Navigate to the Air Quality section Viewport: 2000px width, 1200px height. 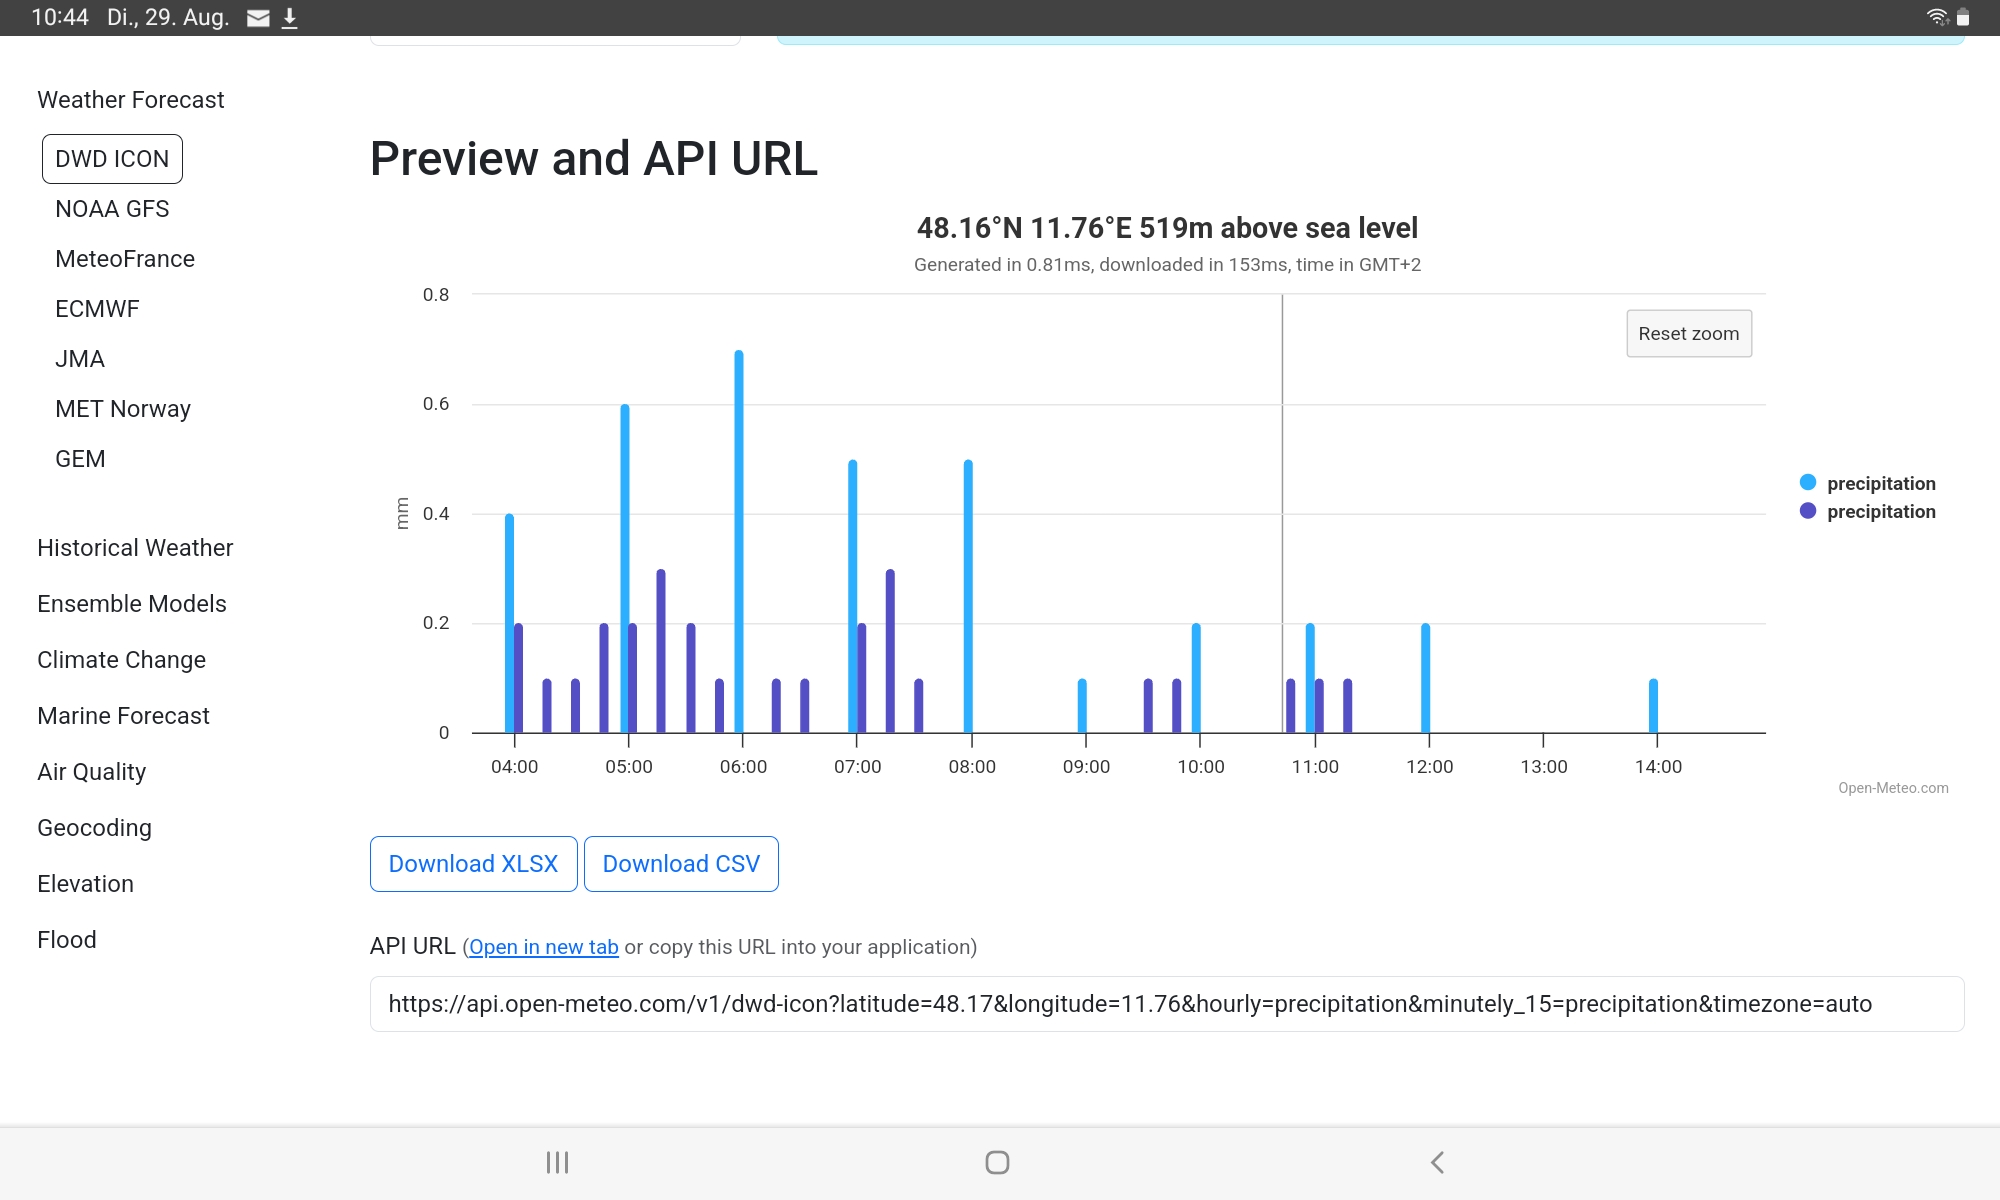click(91, 771)
